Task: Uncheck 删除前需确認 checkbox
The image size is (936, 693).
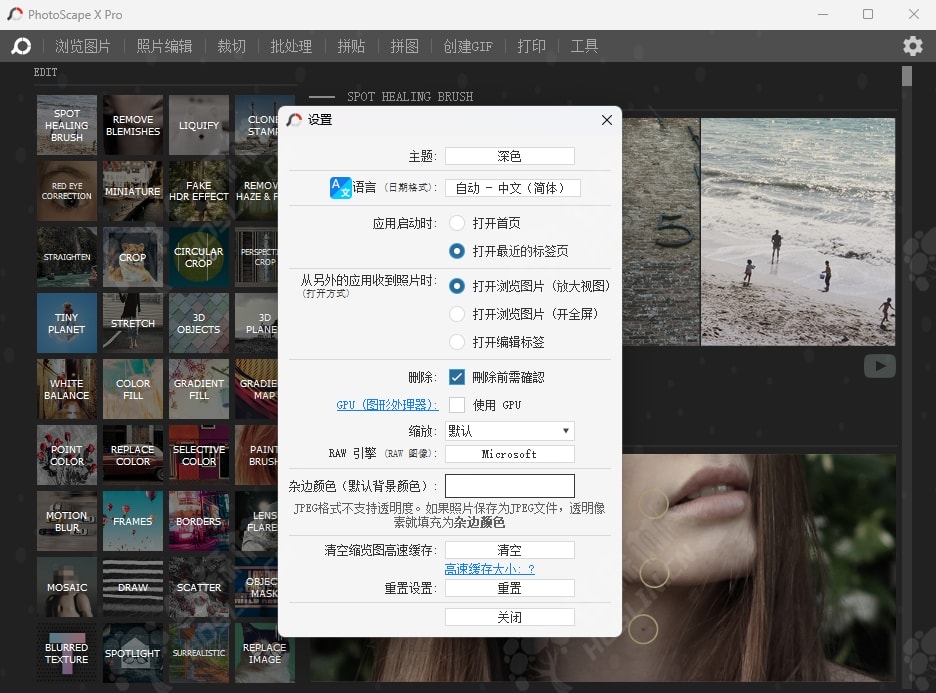Action: click(x=457, y=377)
